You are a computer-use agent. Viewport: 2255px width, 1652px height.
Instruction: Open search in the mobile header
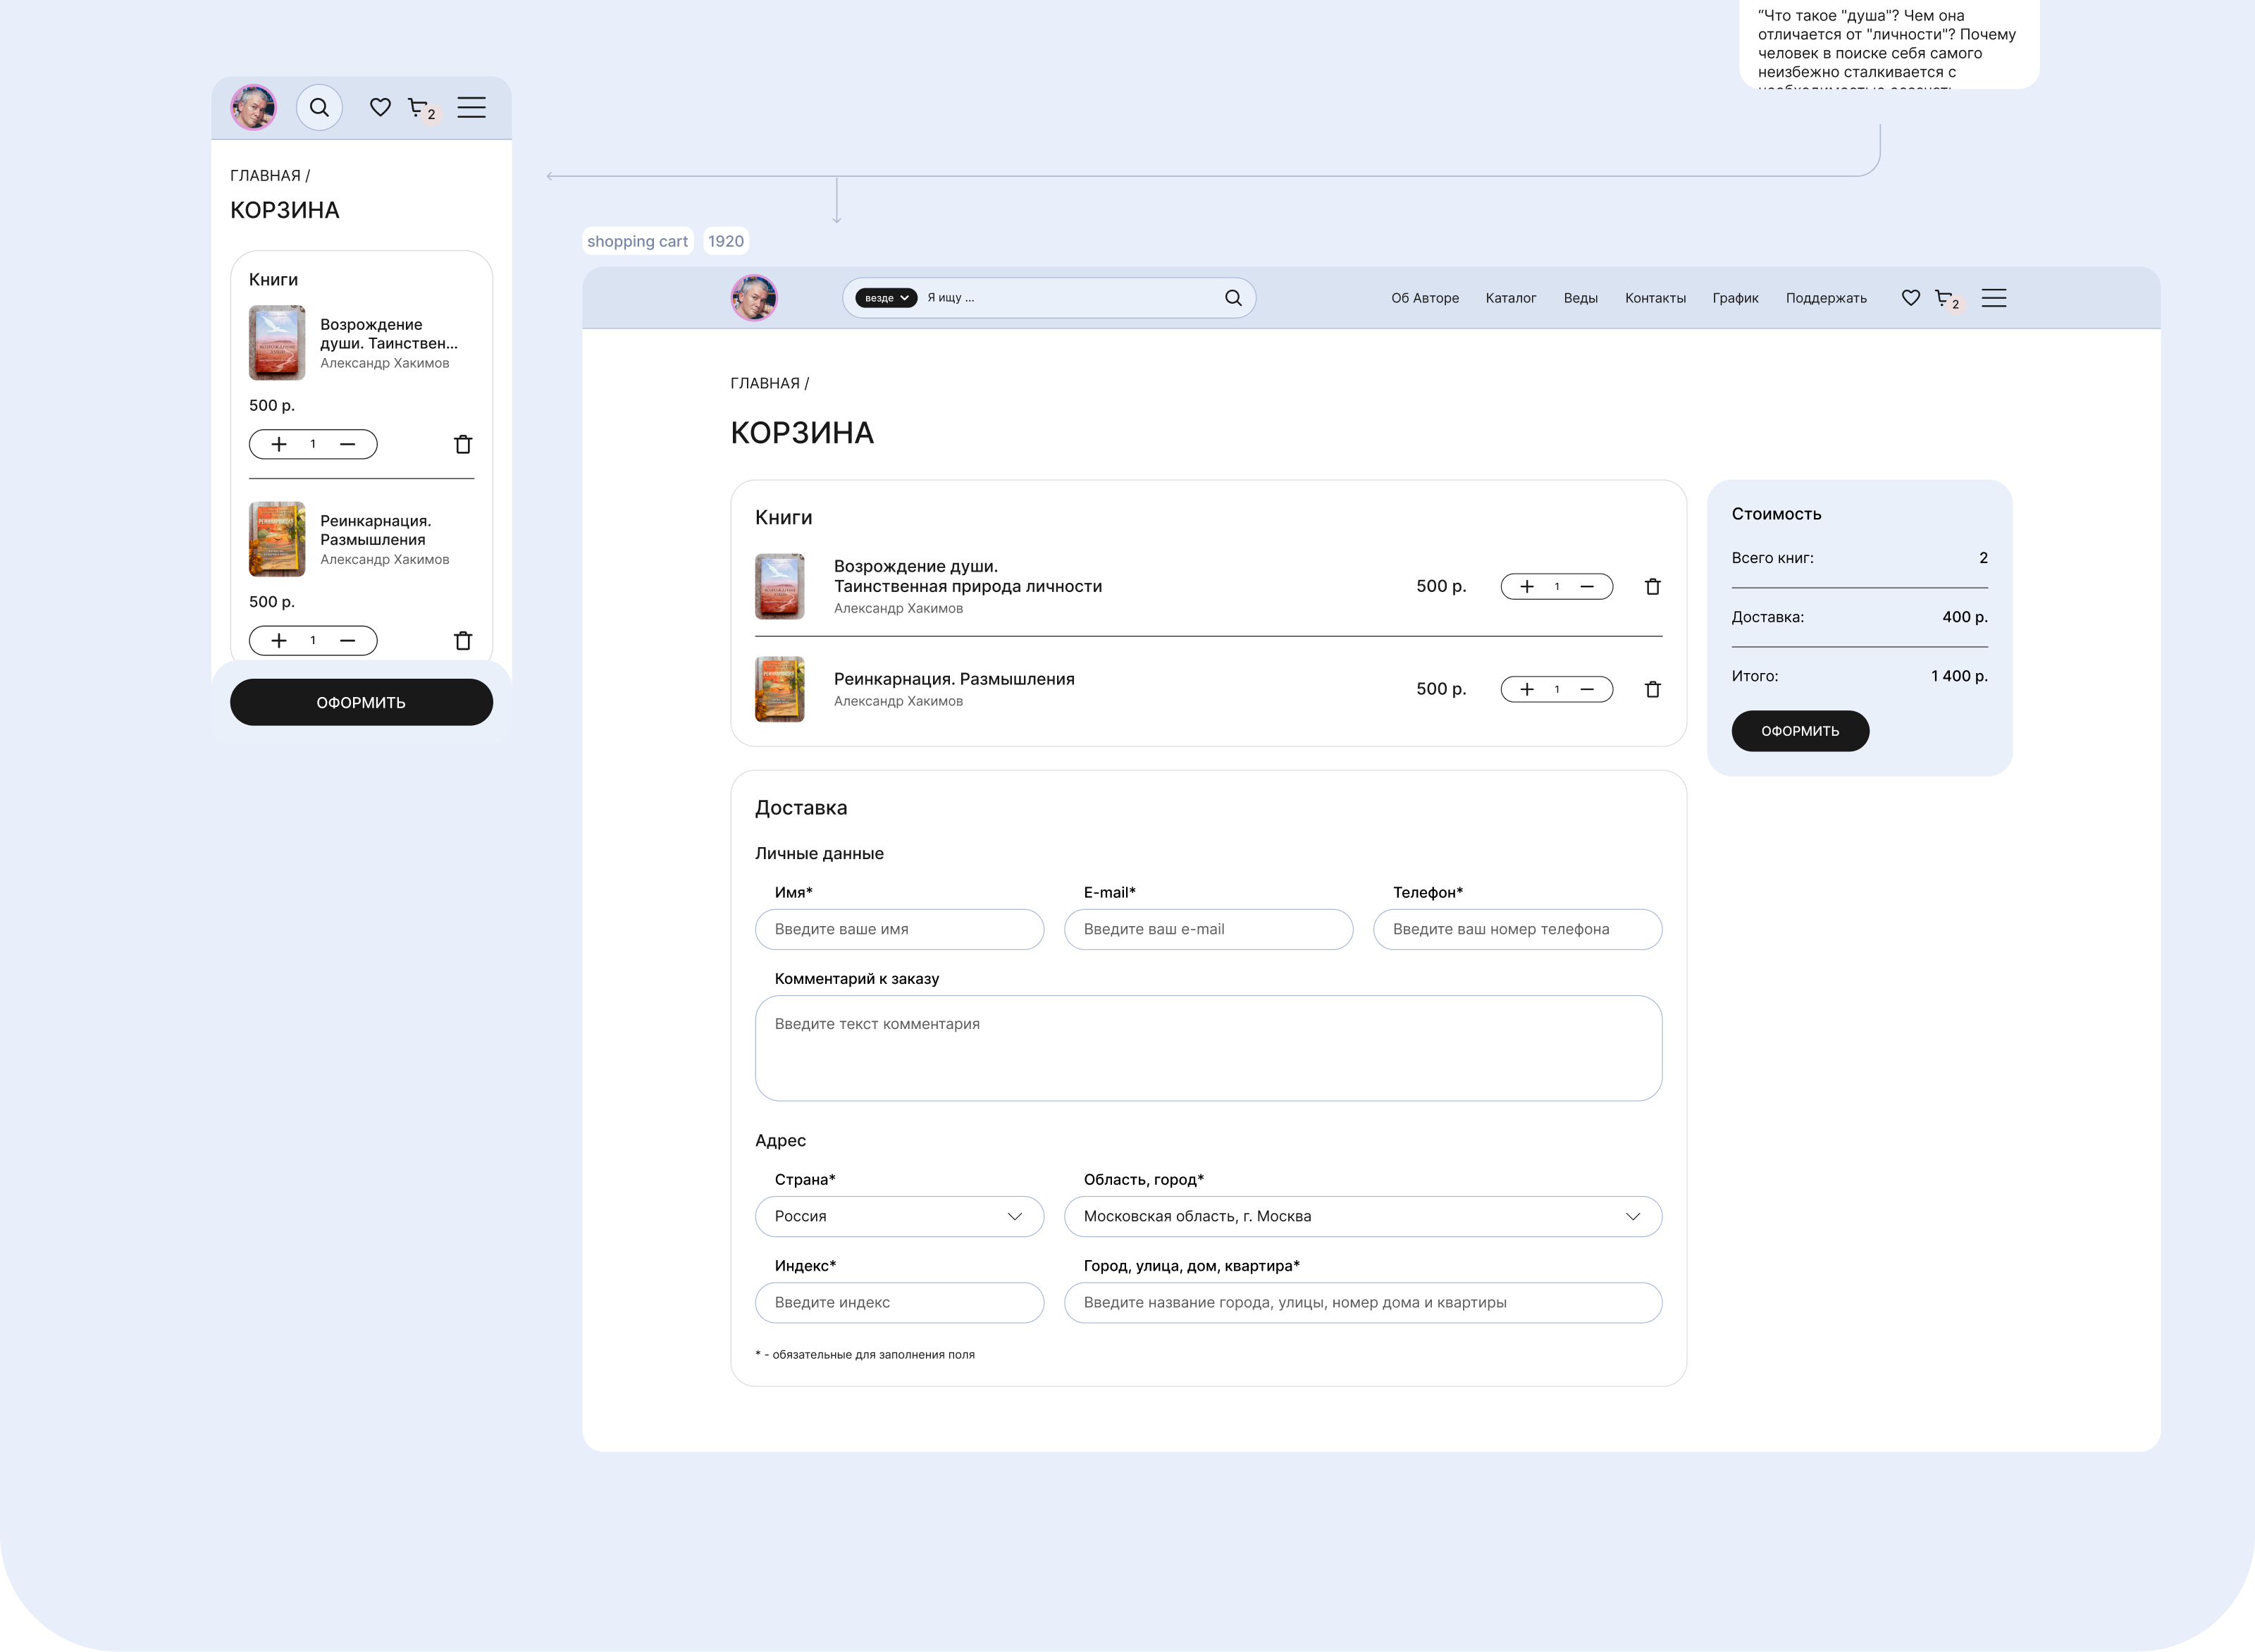coord(319,107)
